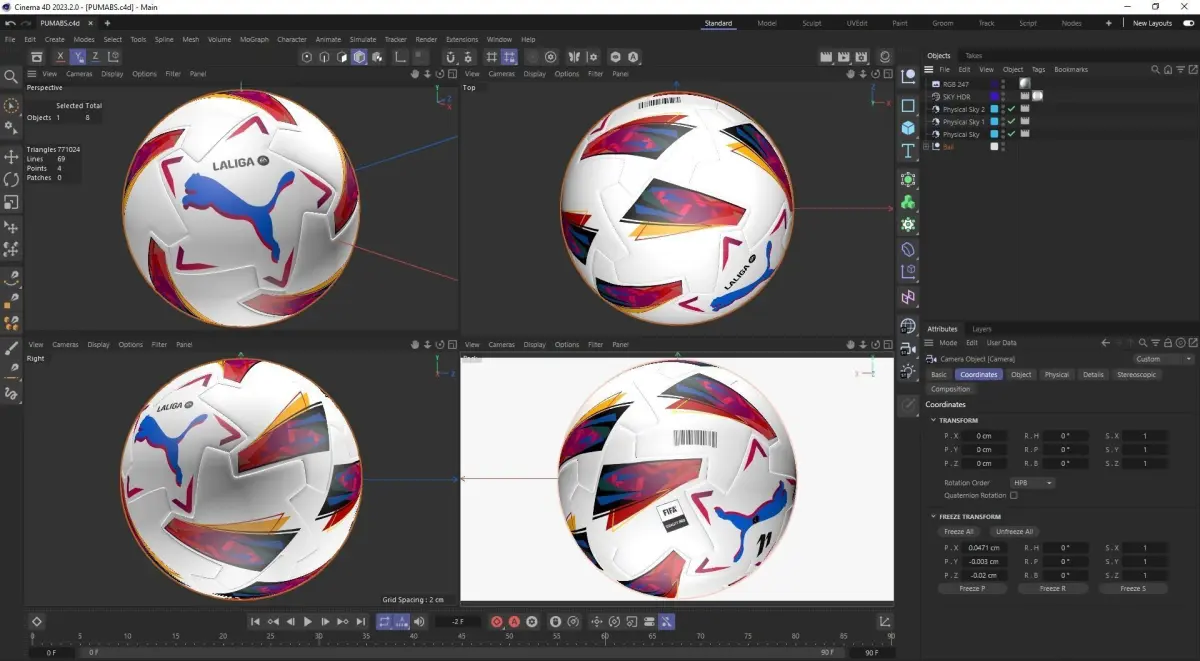Open the Camera objects icon
1200x661 pixels.
point(908,349)
